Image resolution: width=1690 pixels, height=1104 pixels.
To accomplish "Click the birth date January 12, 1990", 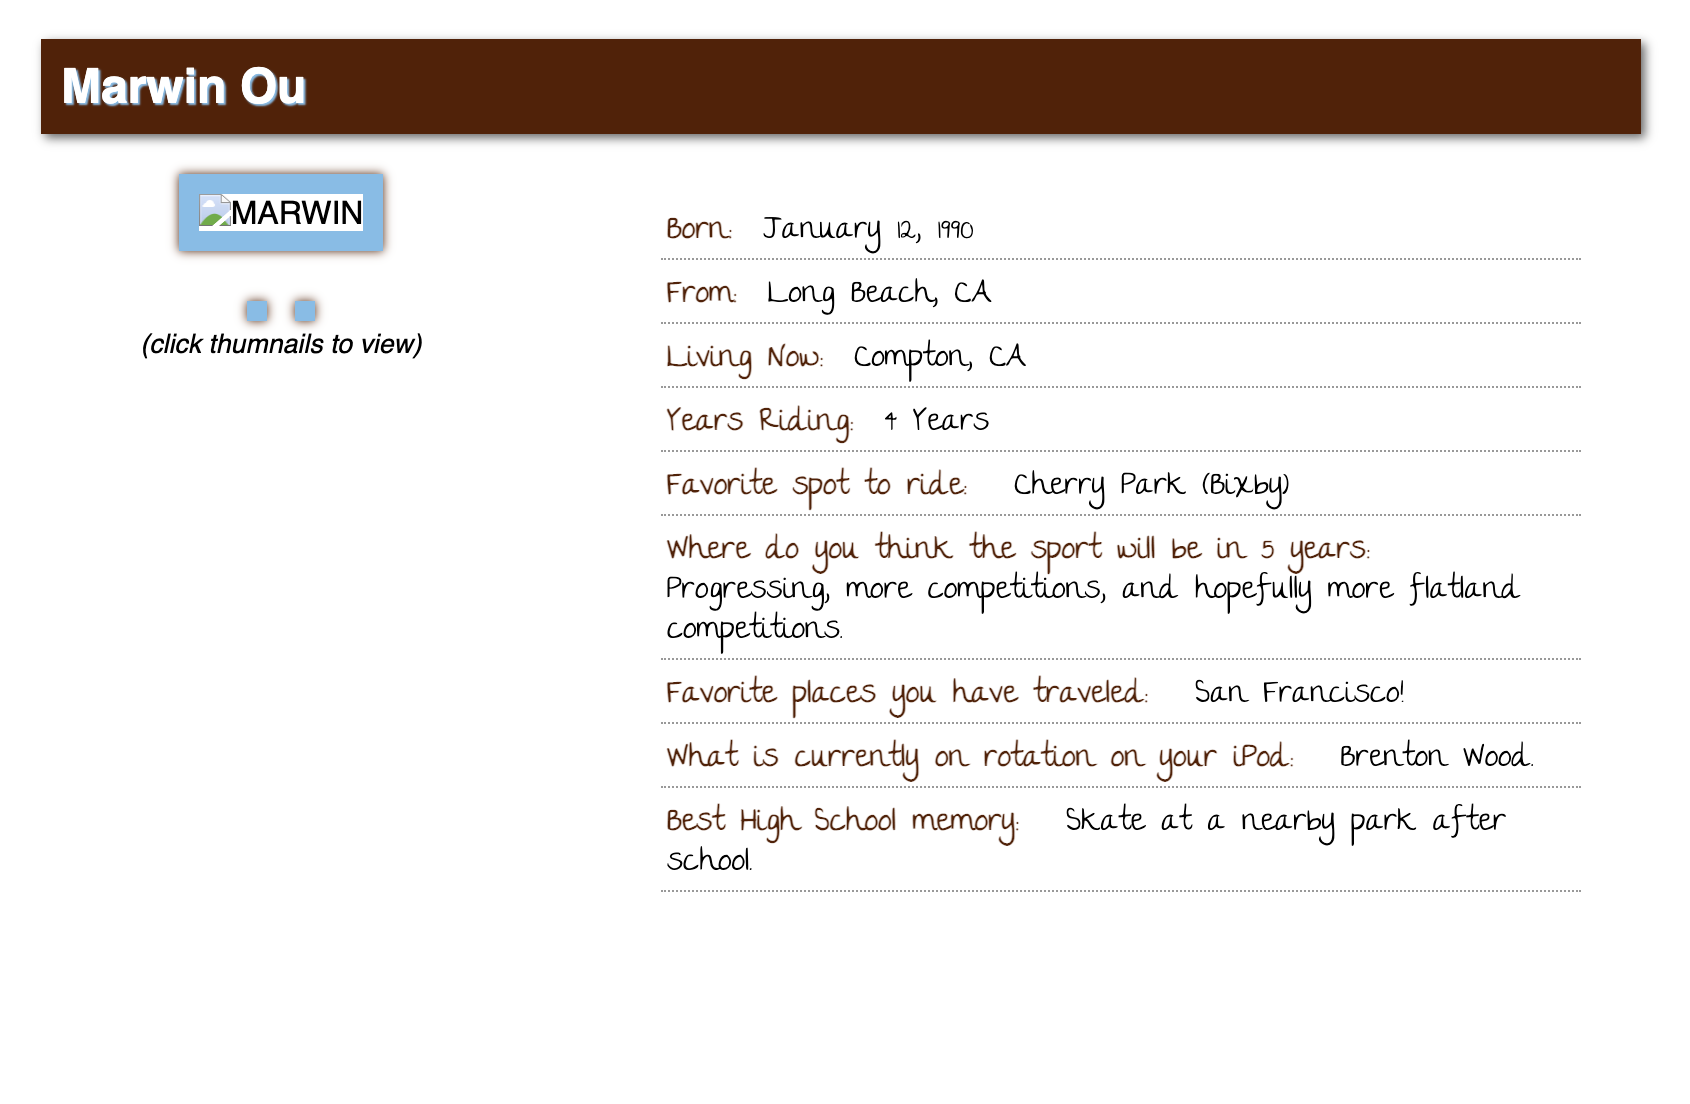I will pos(867,230).
